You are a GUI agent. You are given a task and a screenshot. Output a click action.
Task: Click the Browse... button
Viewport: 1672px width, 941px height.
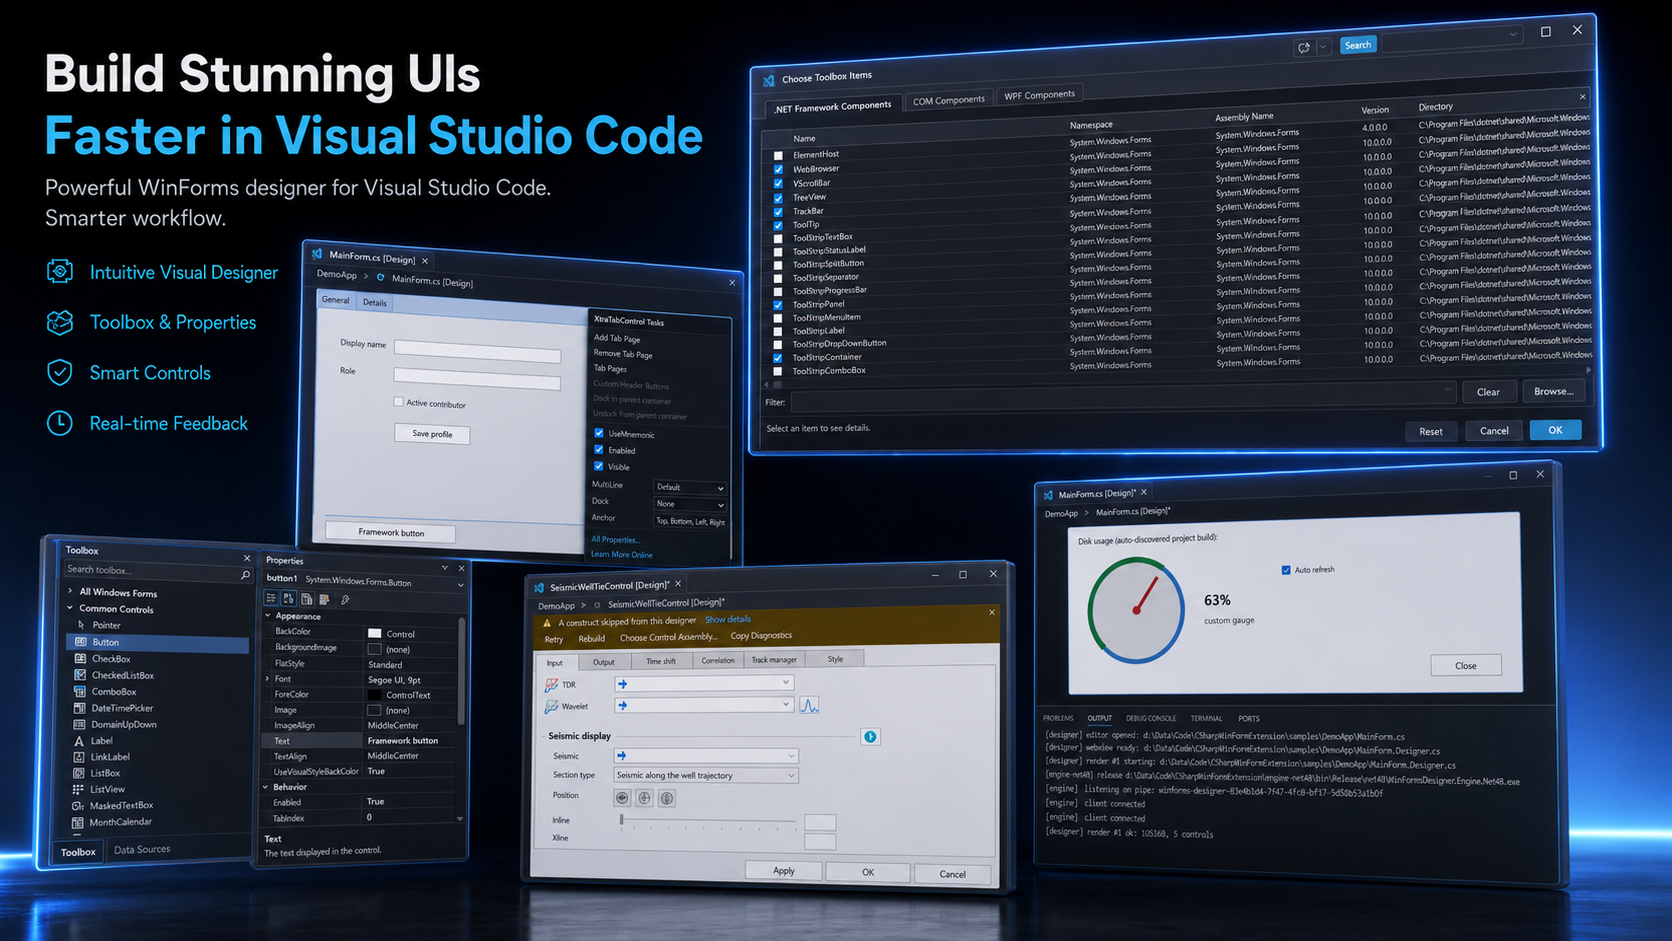click(x=1553, y=391)
